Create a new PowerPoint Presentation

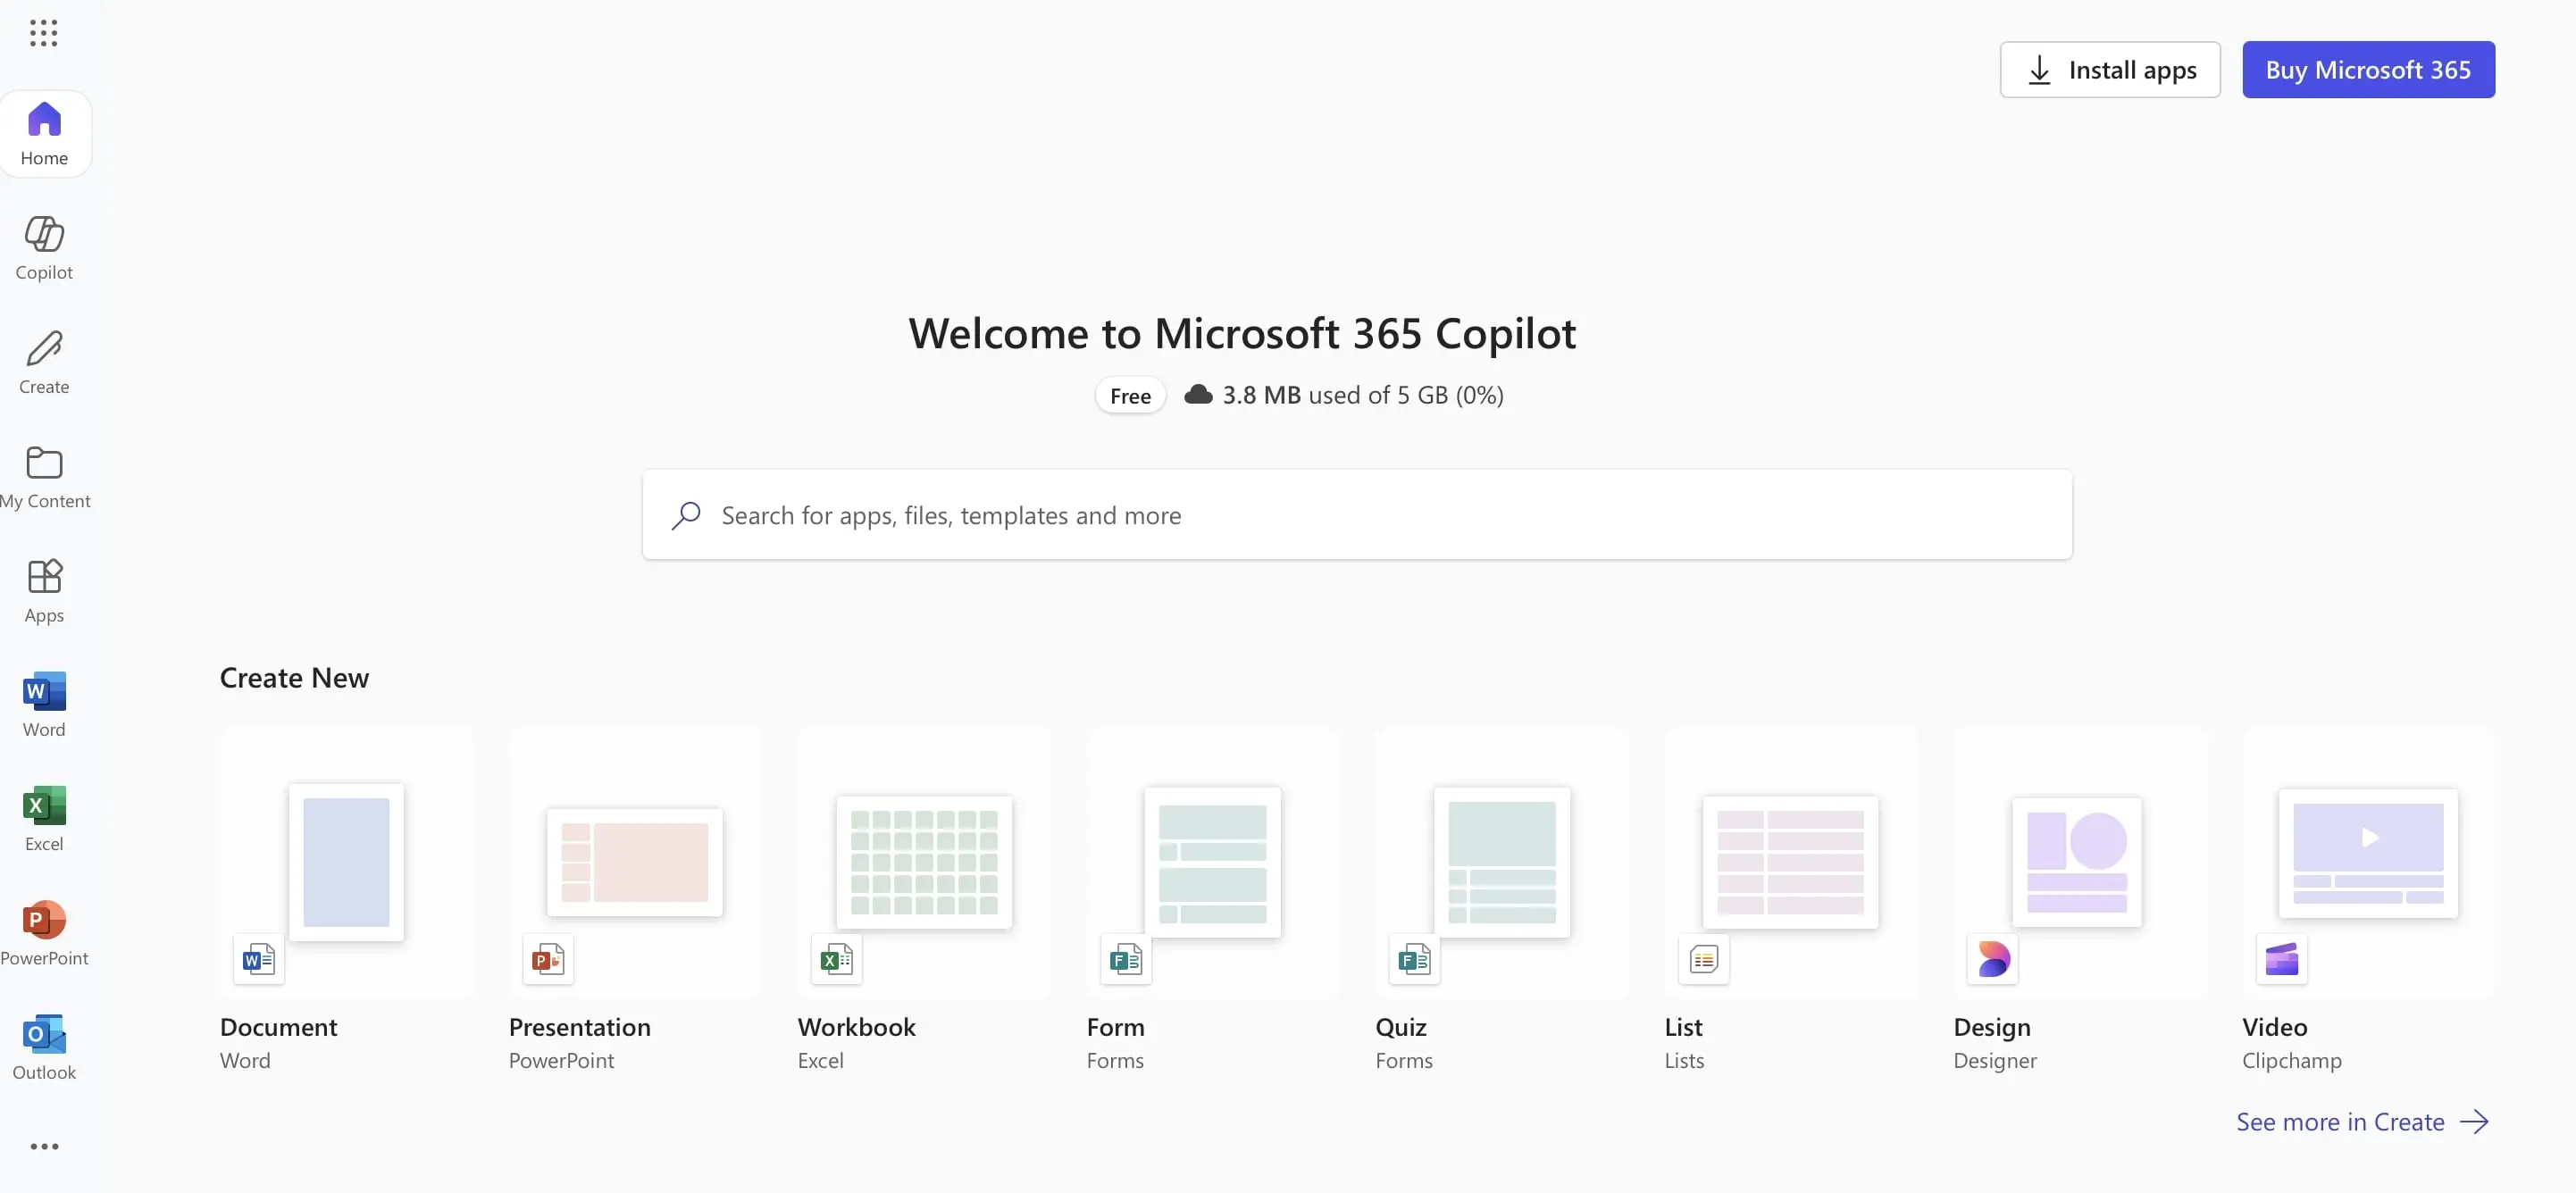[634, 862]
